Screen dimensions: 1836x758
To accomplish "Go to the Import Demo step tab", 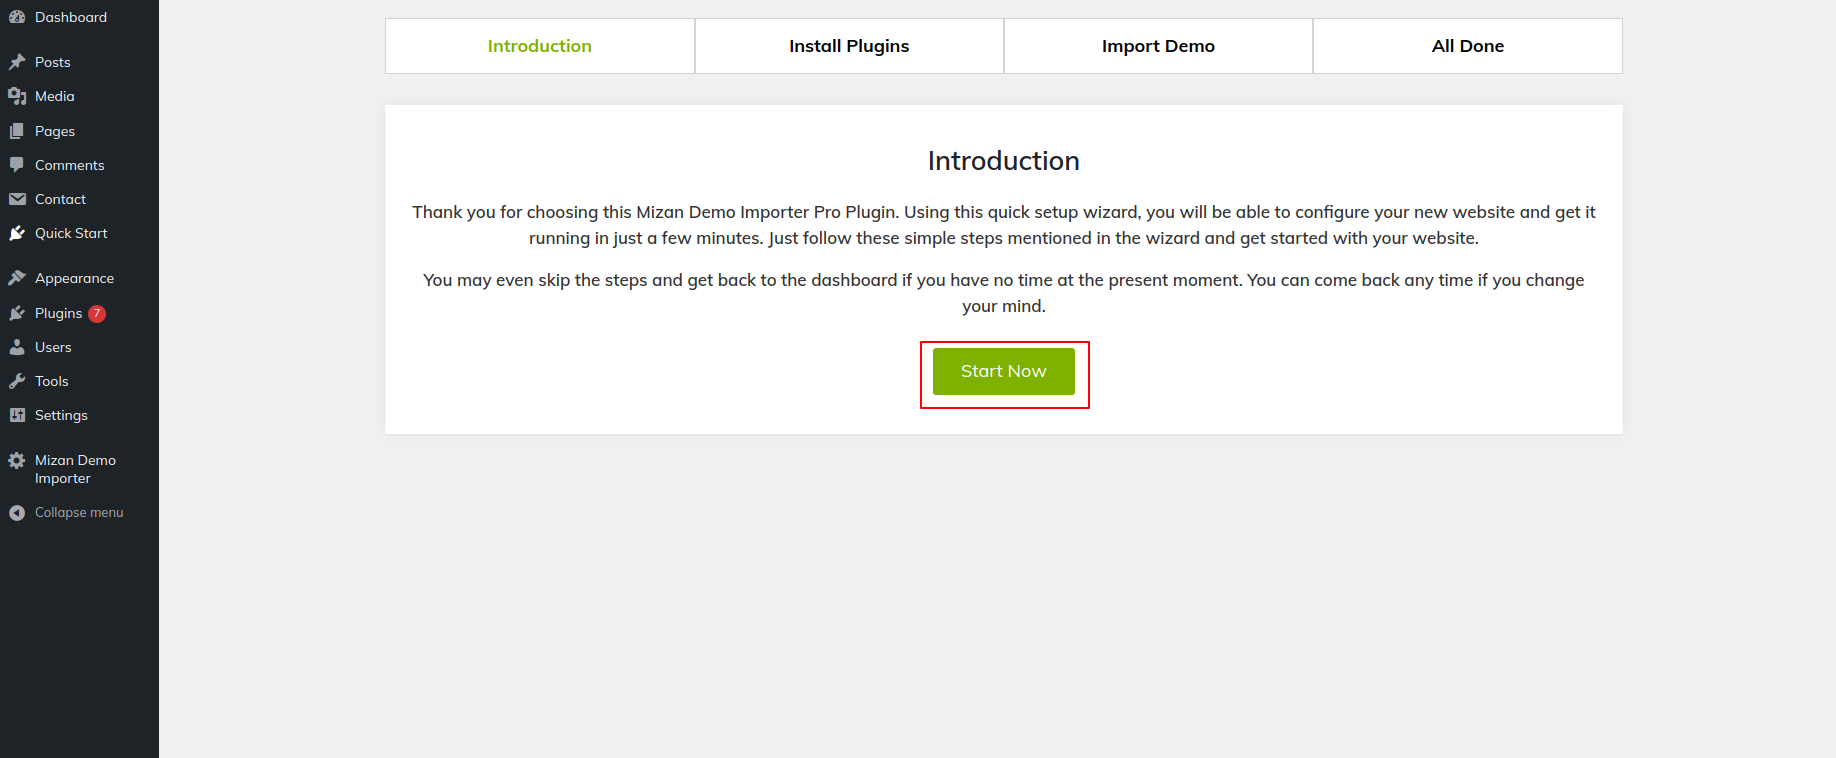I will [x=1158, y=46].
